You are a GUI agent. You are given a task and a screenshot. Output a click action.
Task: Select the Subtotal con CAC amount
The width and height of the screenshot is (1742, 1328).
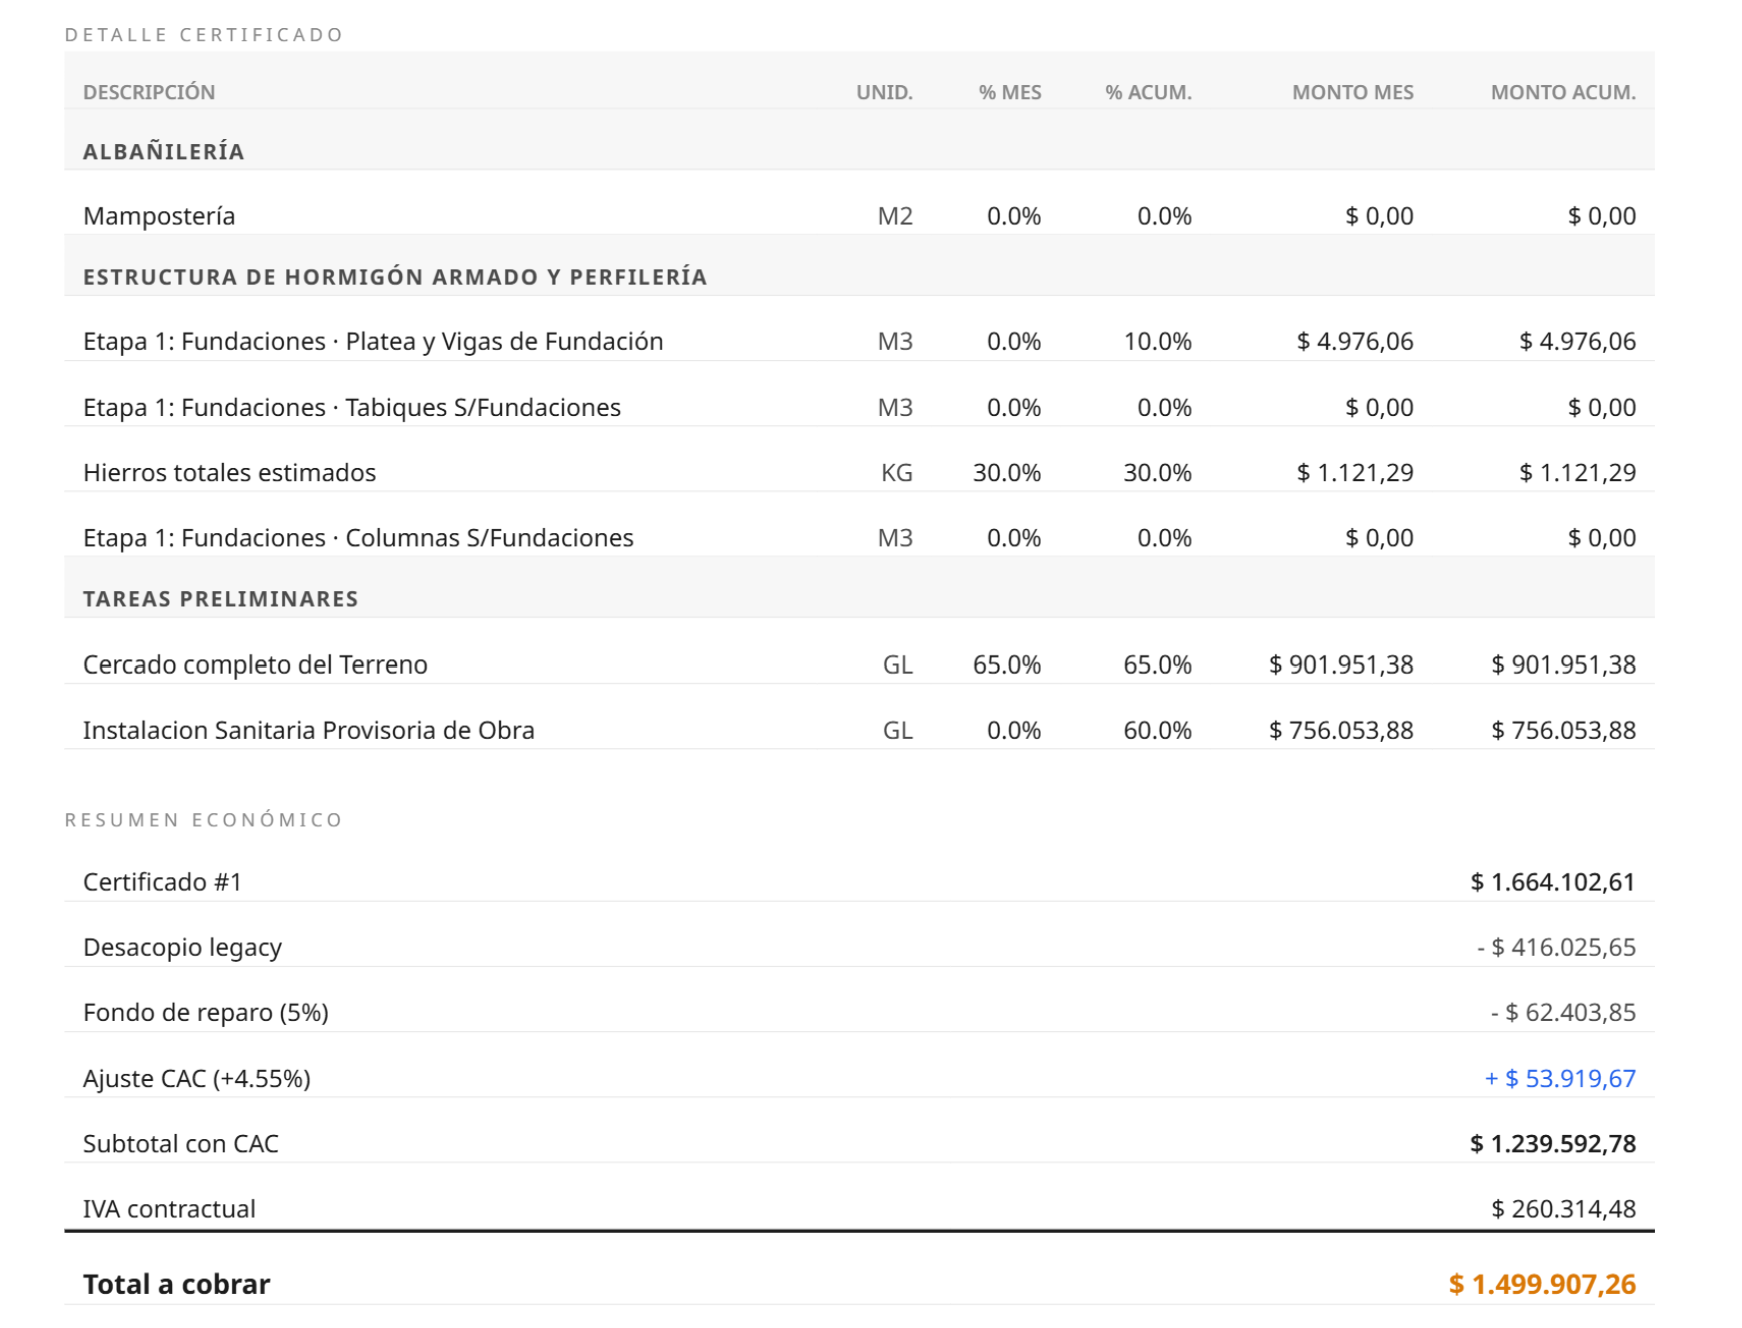[x=1553, y=1143]
